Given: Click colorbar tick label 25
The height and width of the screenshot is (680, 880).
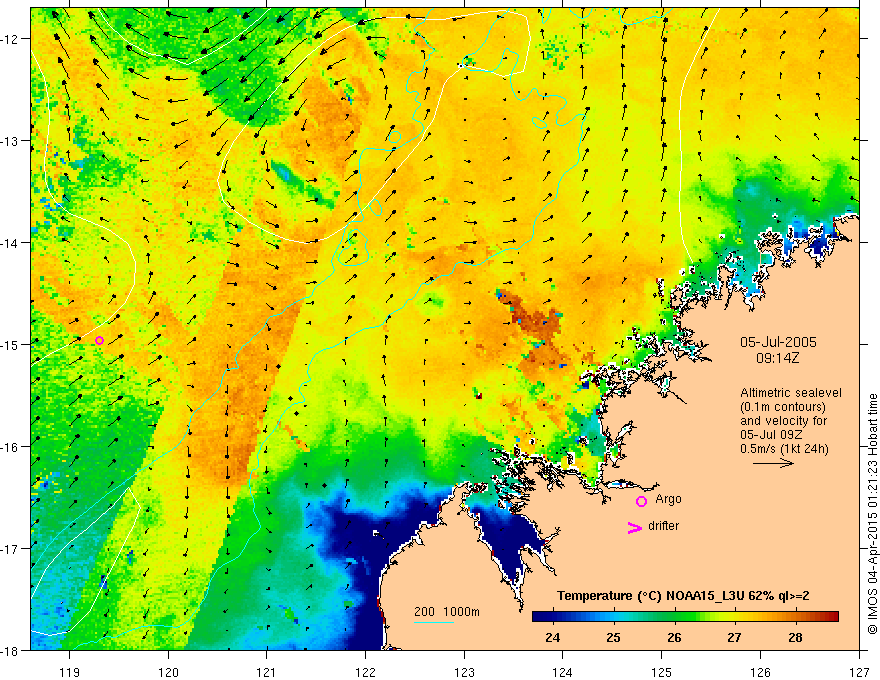Looking at the screenshot, I should (x=613, y=637).
